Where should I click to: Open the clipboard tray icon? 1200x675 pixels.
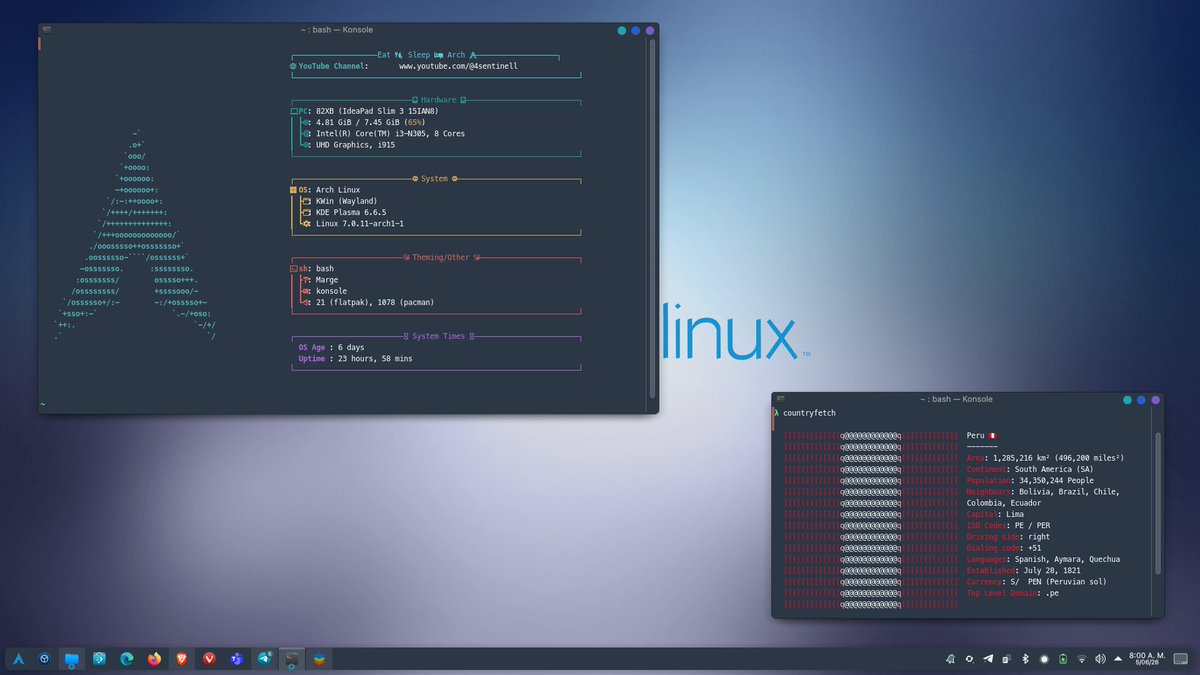[x=1006, y=659]
